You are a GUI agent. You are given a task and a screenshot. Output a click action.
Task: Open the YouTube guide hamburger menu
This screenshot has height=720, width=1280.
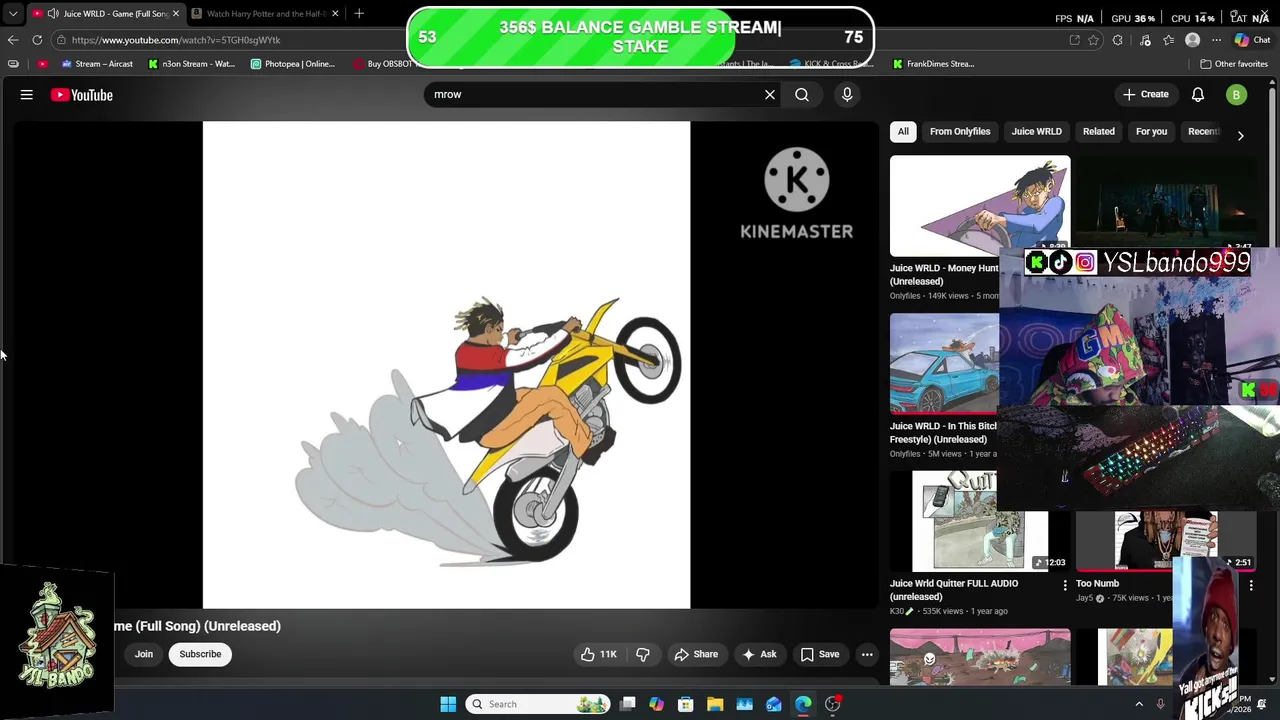click(27, 95)
